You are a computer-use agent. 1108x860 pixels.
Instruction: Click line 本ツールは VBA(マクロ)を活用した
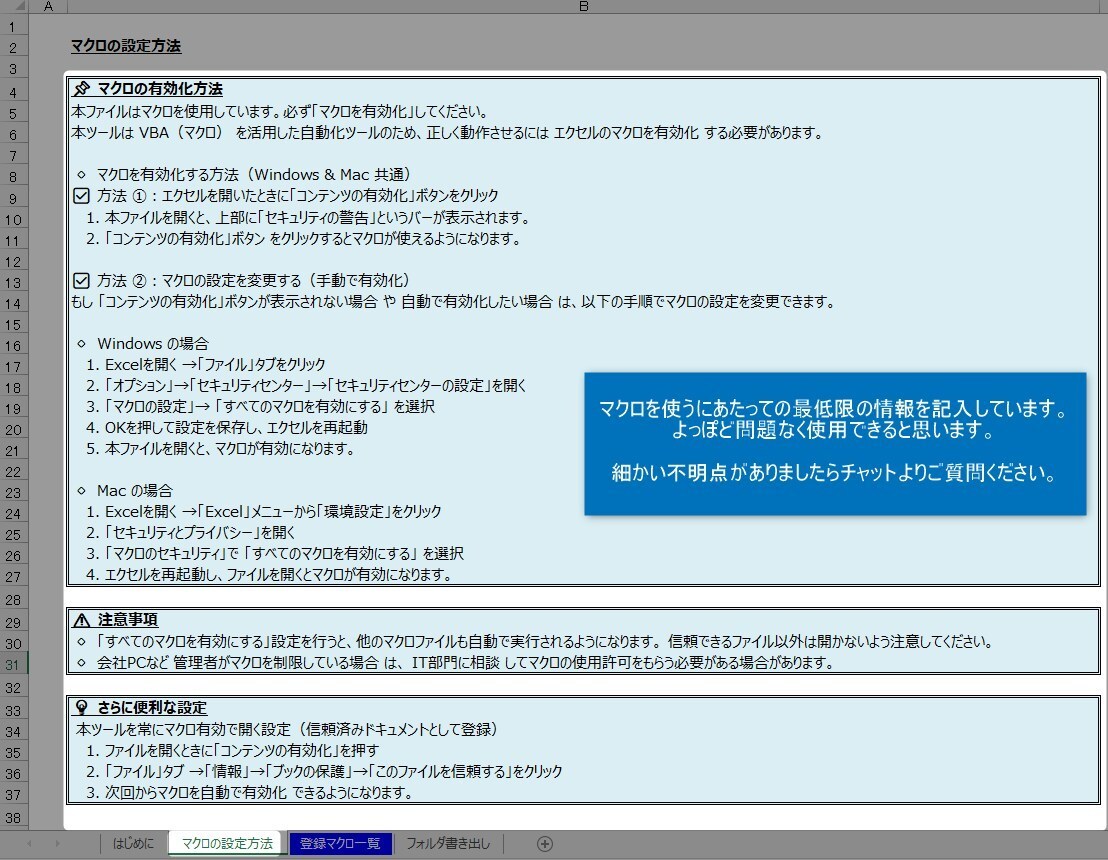coord(447,132)
